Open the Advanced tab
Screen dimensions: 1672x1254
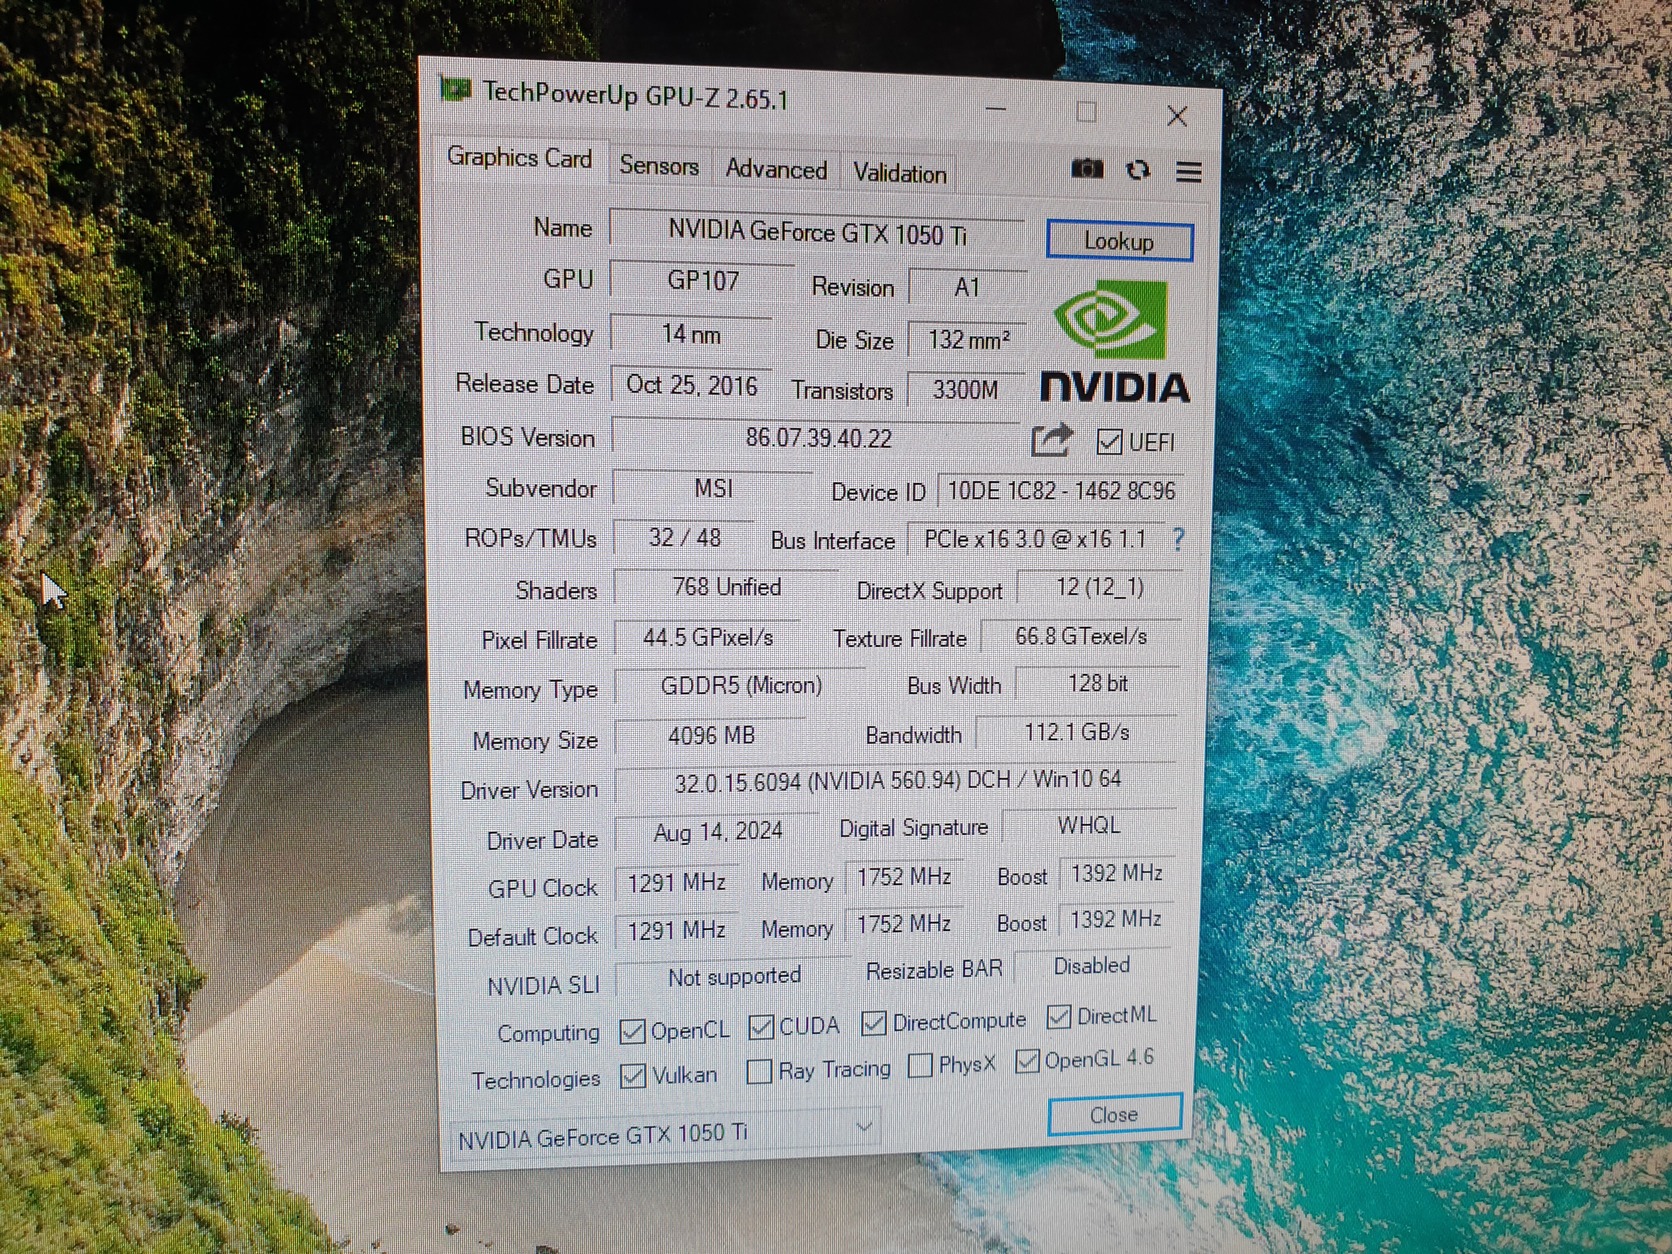776,170
